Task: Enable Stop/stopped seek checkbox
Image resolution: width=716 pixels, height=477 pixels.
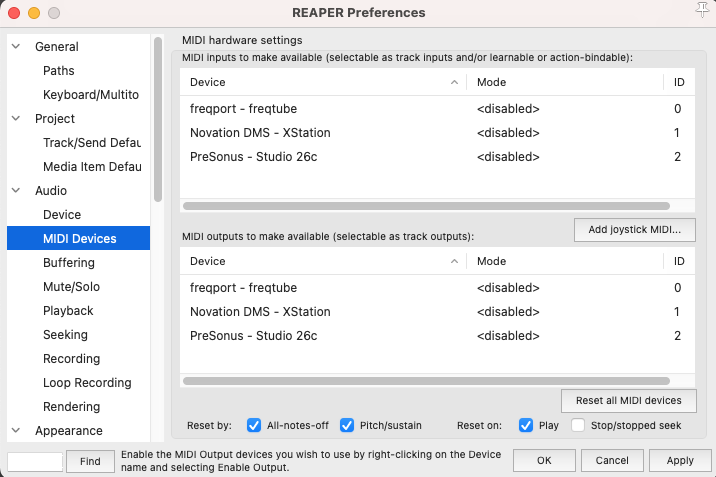Action: [578, 425]
